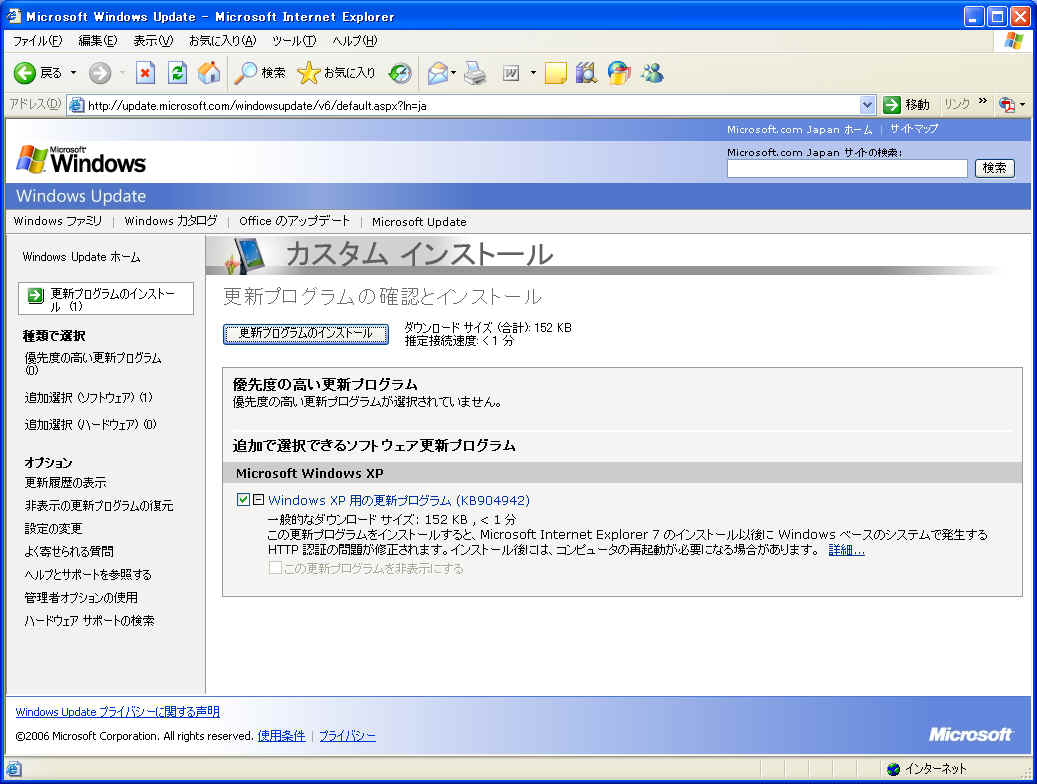Select 追加選択 (ソフトウェア) (1)
This screenshot has width=1037, height=784.
point(88,398)
